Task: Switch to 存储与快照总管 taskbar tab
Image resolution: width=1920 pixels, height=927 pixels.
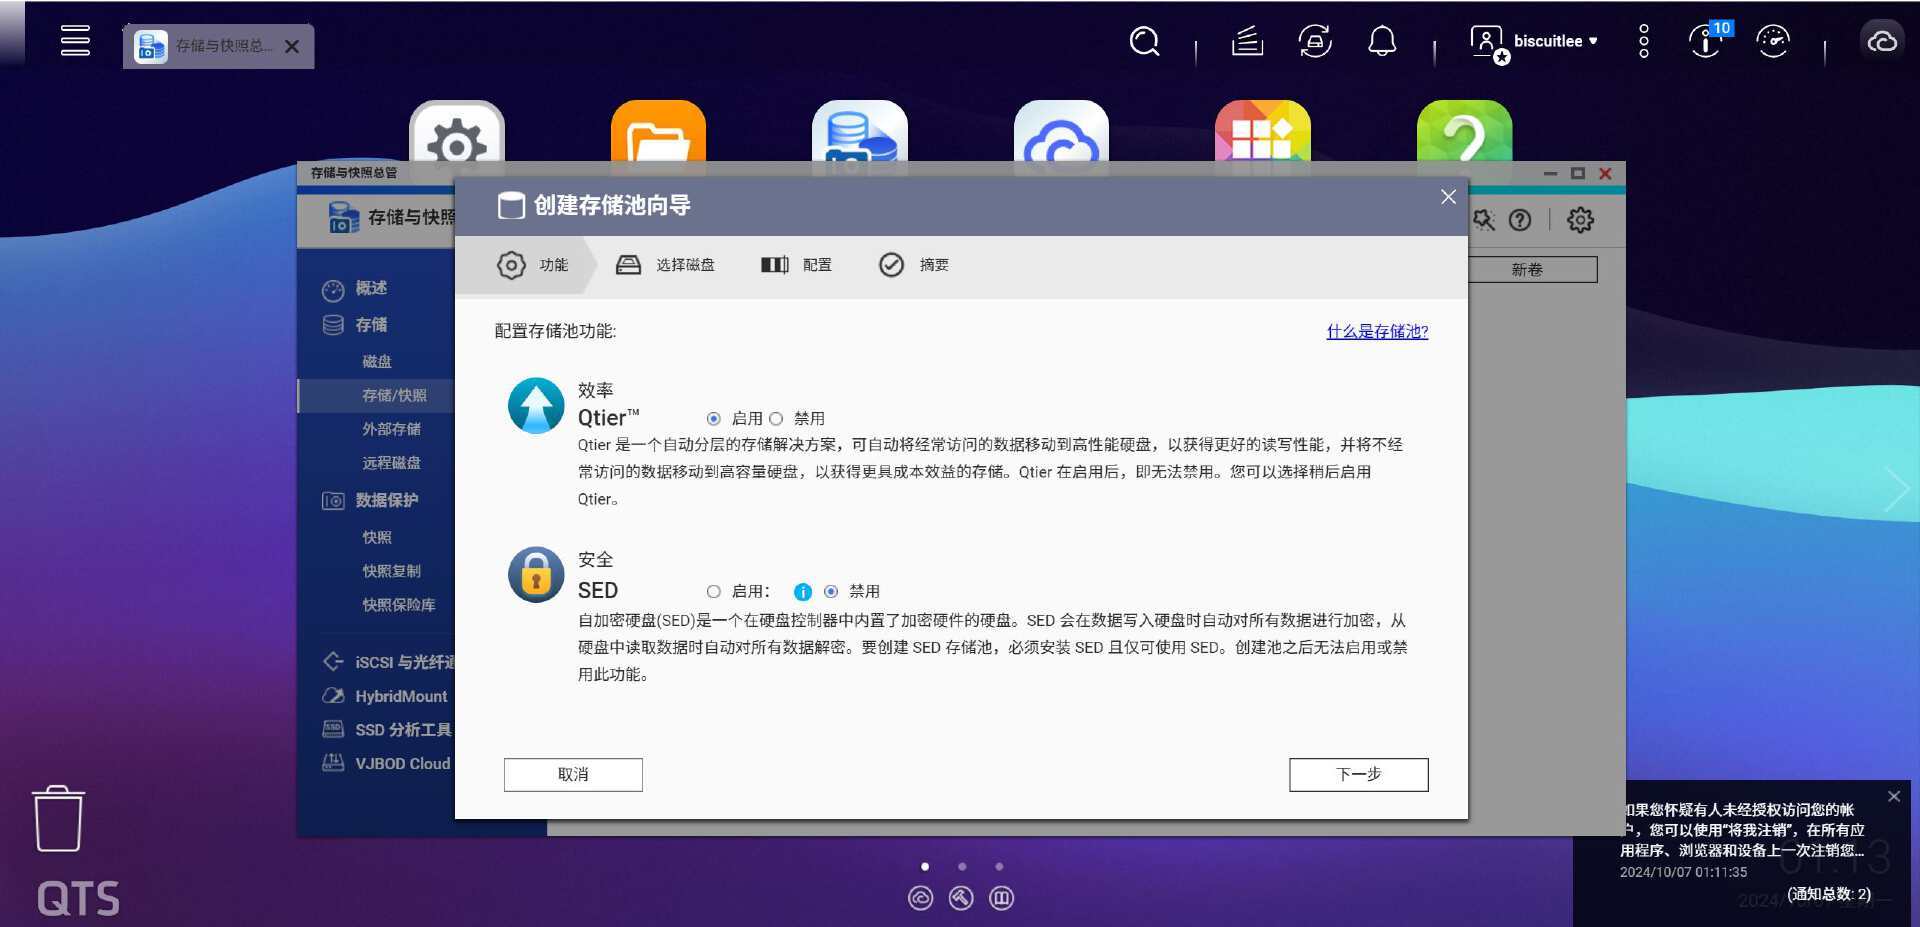Action: (219, 46)
